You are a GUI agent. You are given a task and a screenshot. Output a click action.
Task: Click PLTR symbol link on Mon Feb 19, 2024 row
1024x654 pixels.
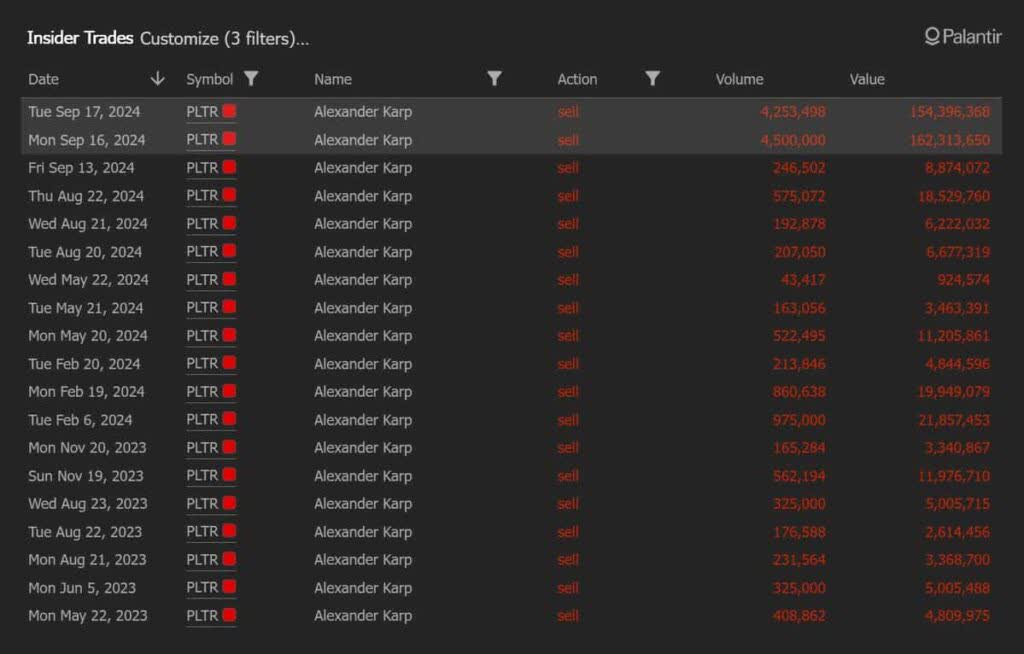202,392
